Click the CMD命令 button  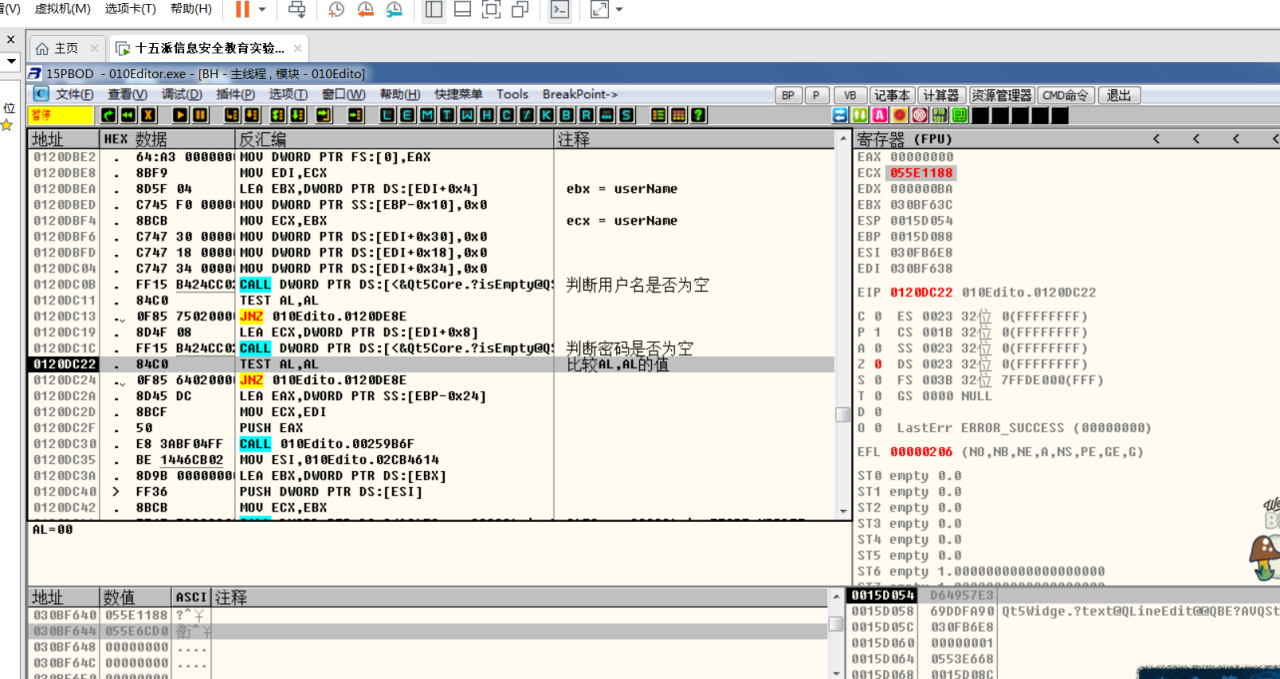[x=1065, y=95]
